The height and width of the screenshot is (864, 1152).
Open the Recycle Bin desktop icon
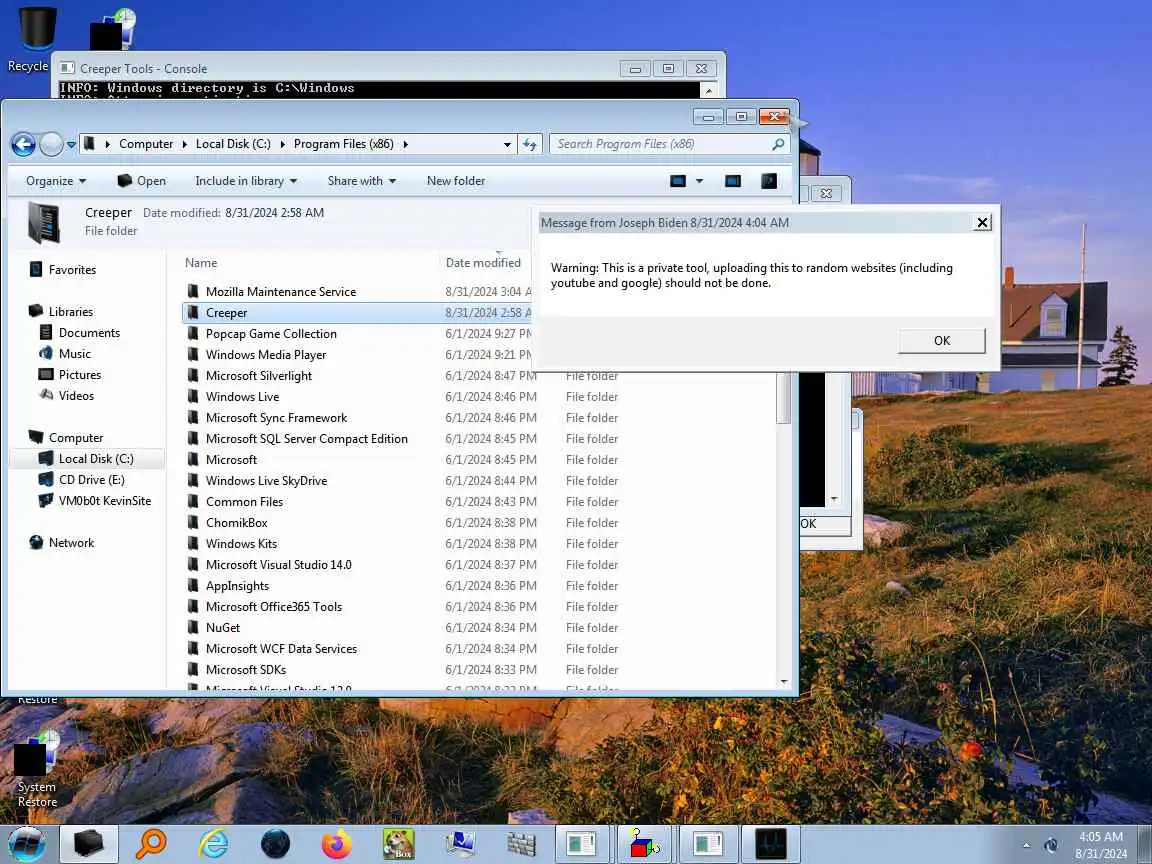point(35,40)
